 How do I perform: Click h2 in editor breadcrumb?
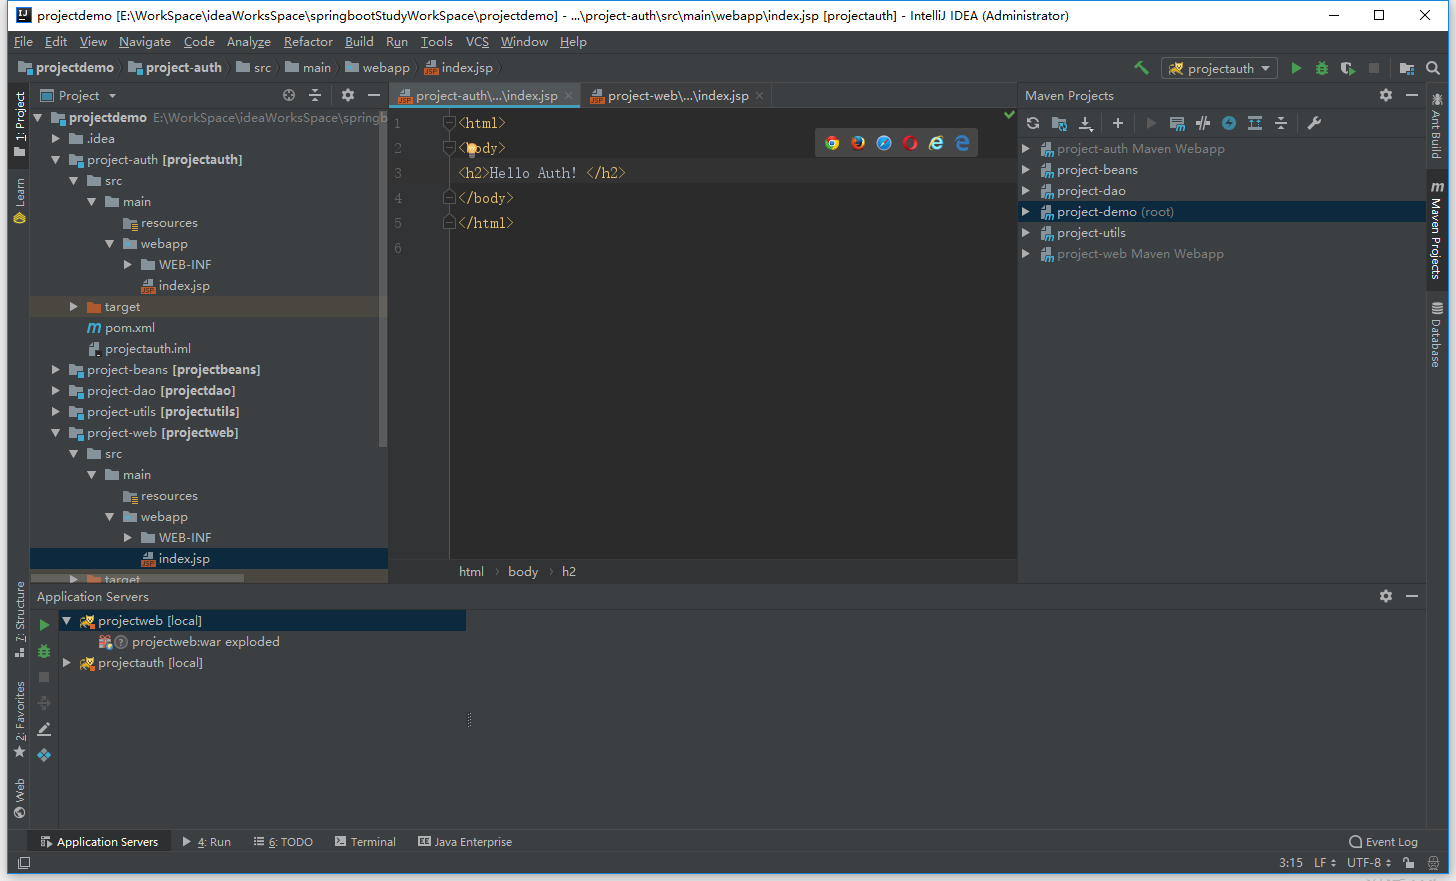[x=569, y=572]
